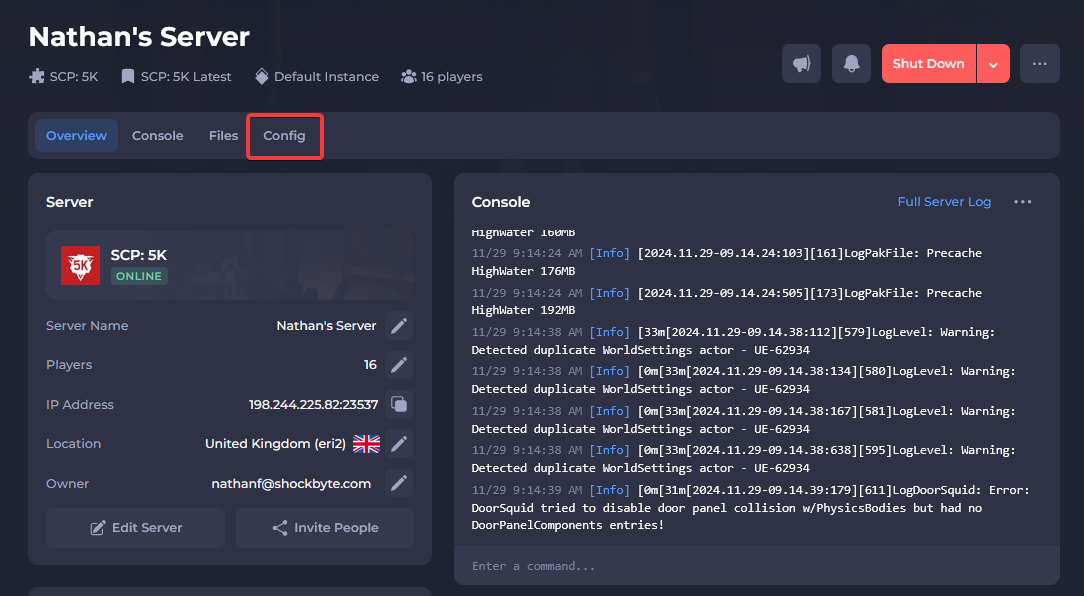
Task: Edit the Server Name with pencil icon
Action: pos(399,326)
